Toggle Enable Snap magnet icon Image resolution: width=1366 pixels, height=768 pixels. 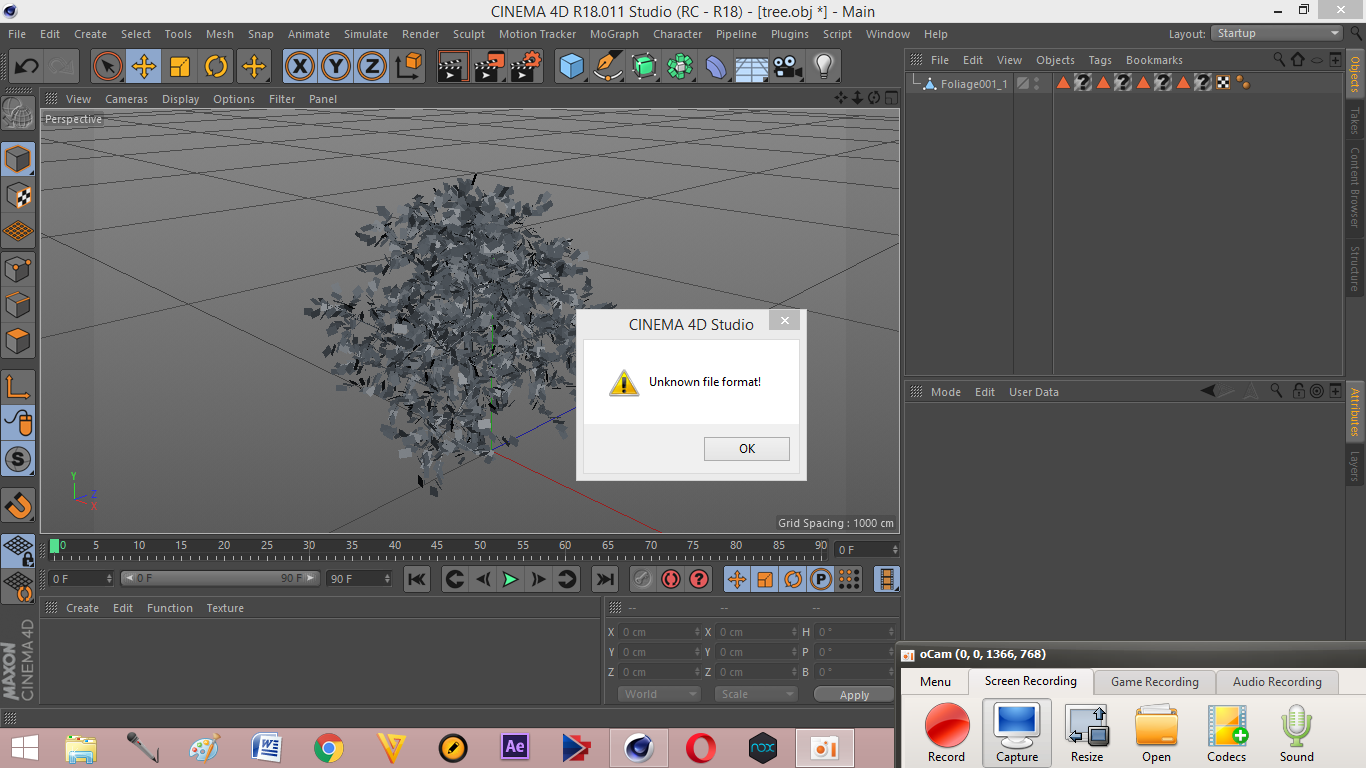pyautogui.click(x=18, y=506)
